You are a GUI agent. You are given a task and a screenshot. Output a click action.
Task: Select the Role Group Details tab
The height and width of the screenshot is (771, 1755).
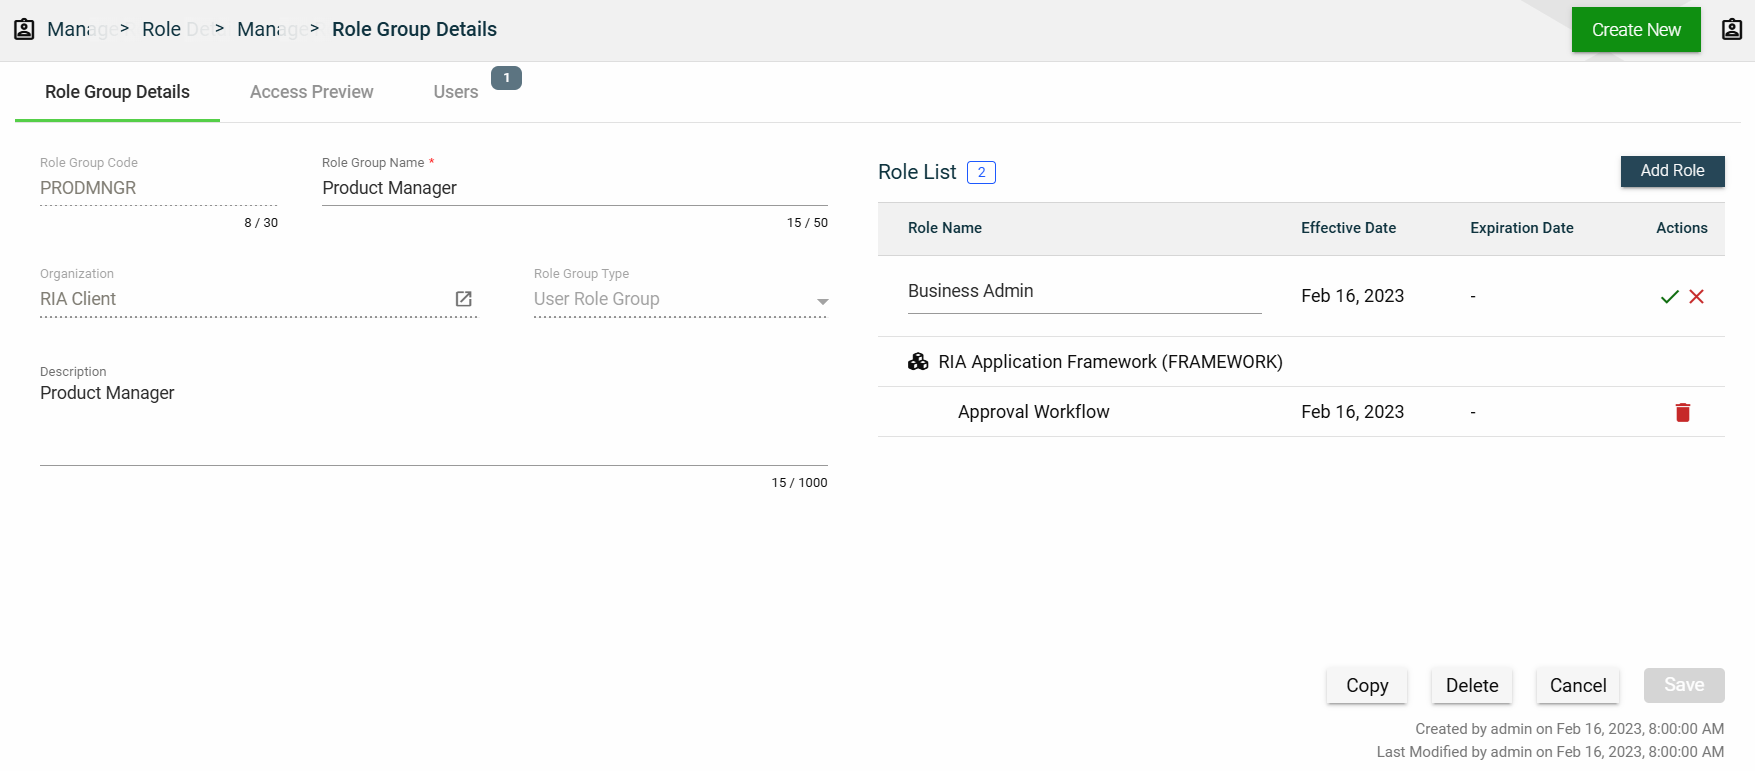(x=117, y=92)
